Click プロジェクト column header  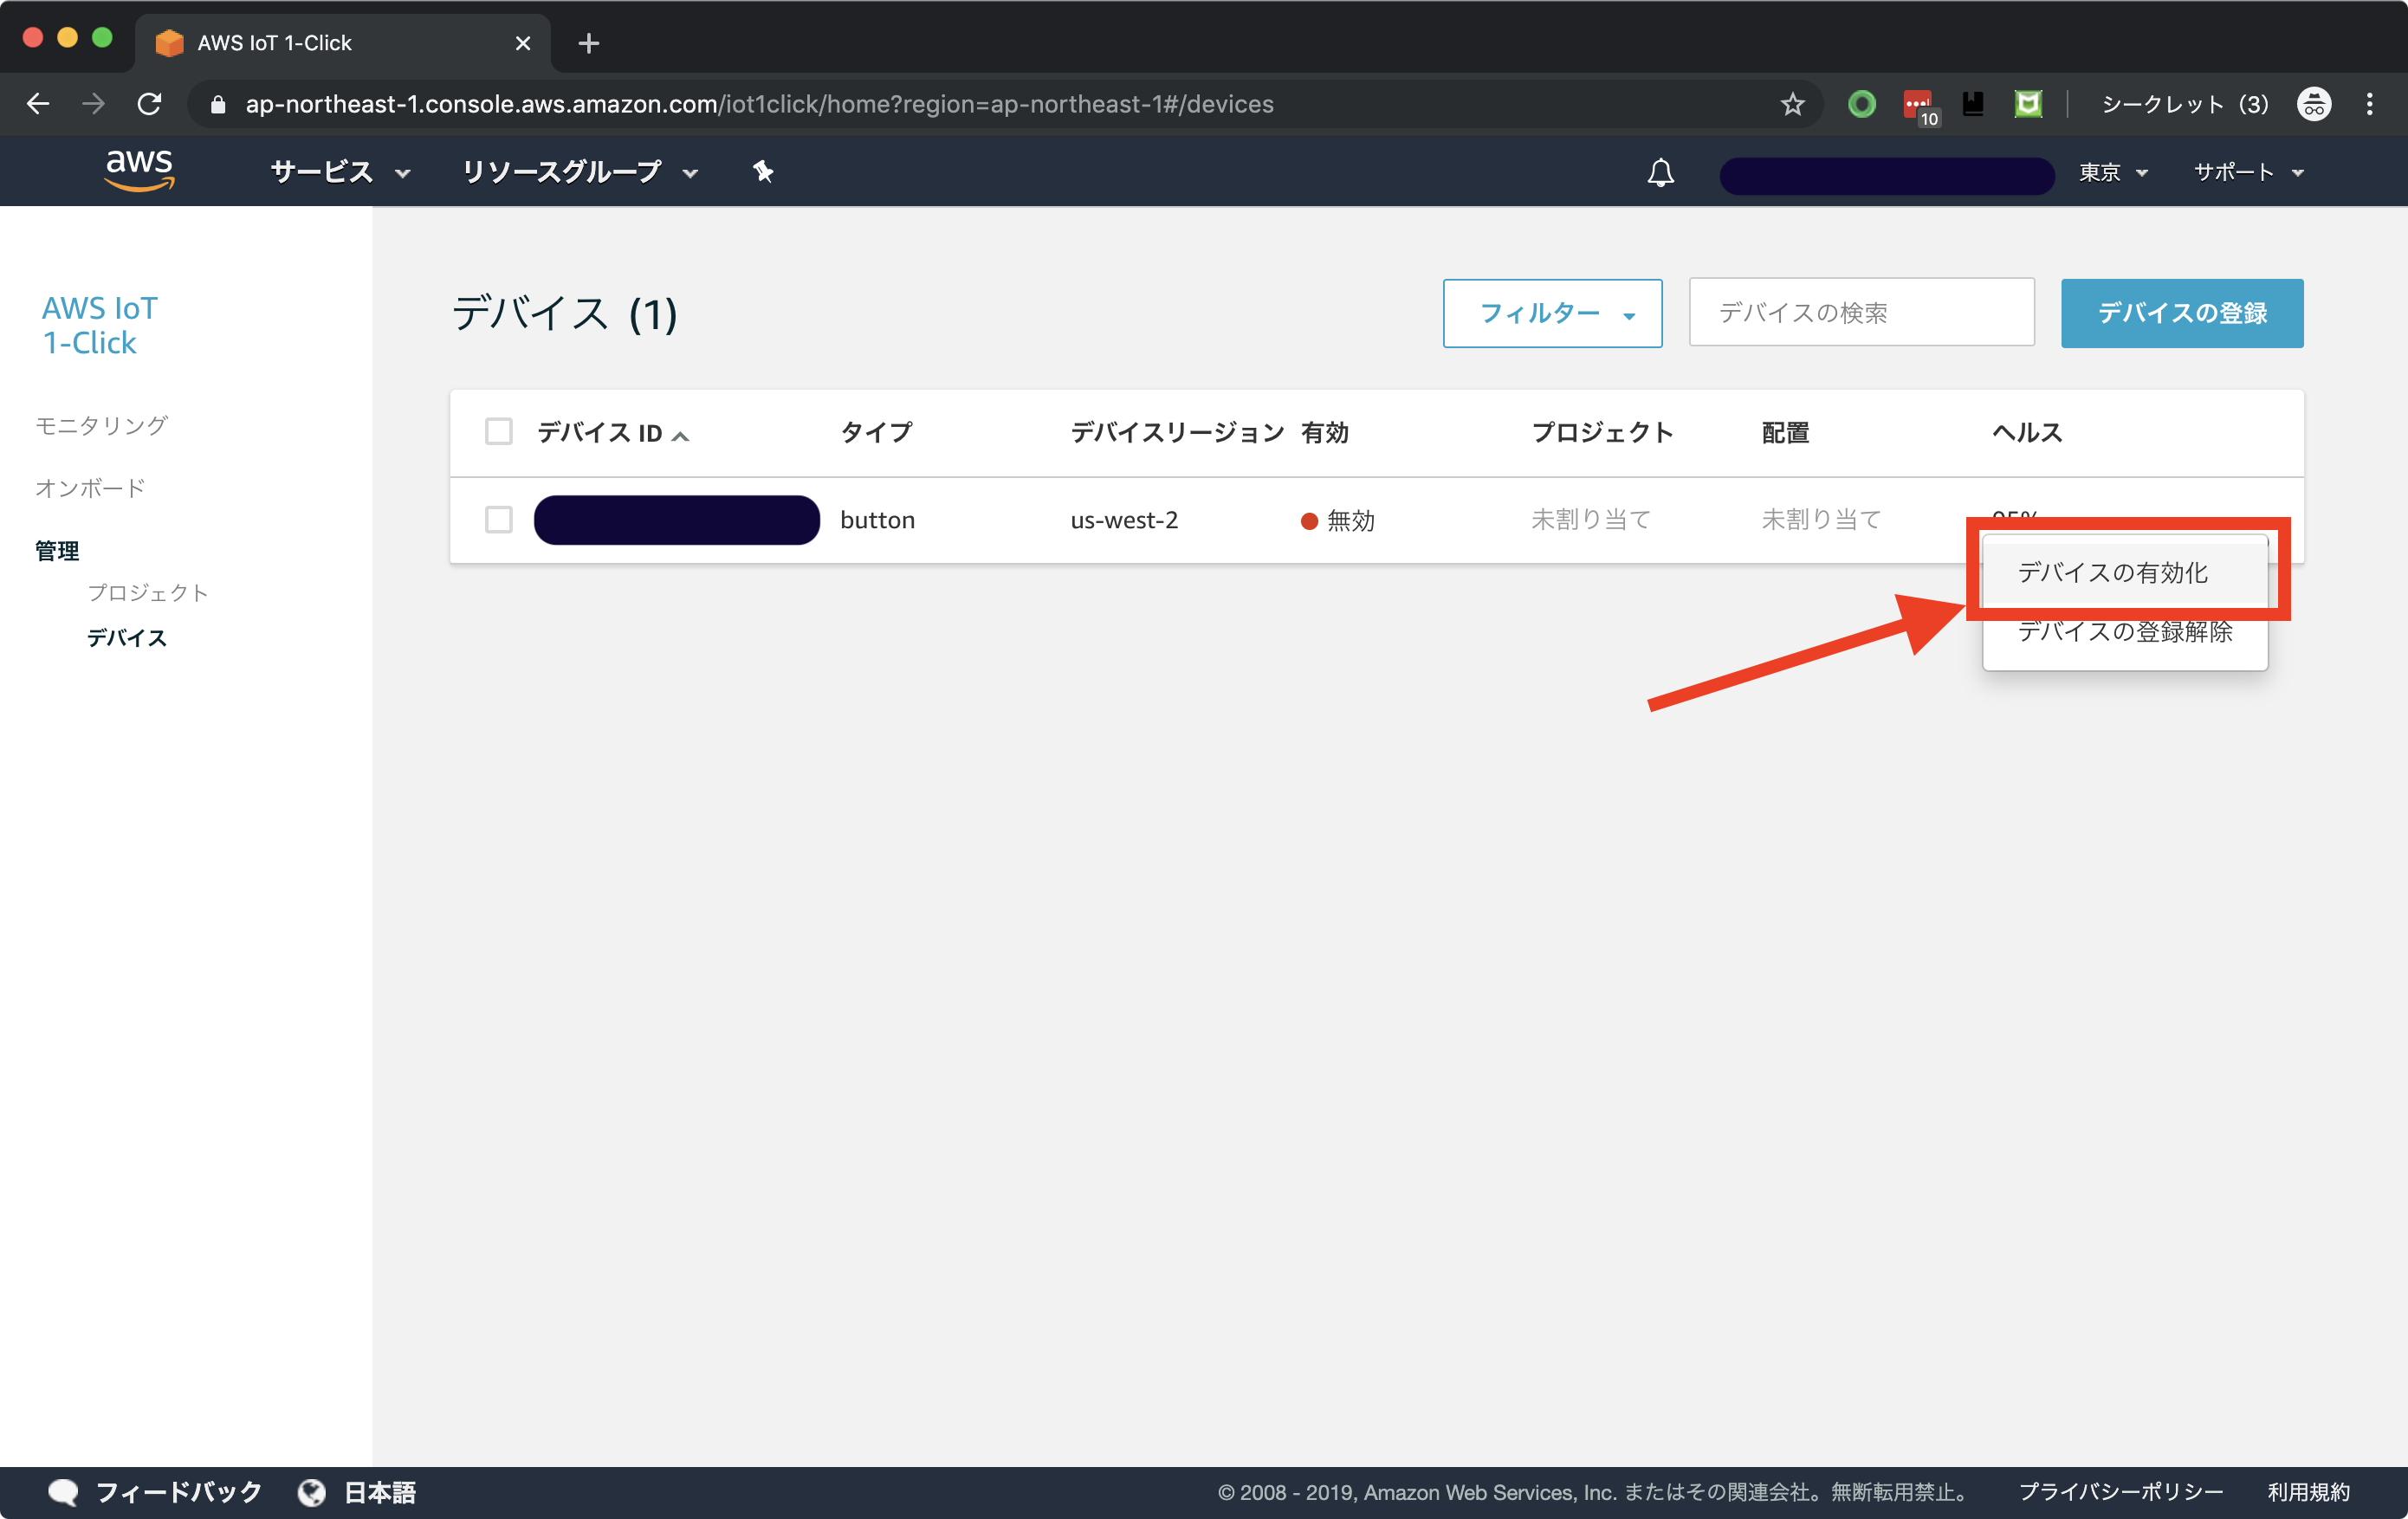(1602, 432)
